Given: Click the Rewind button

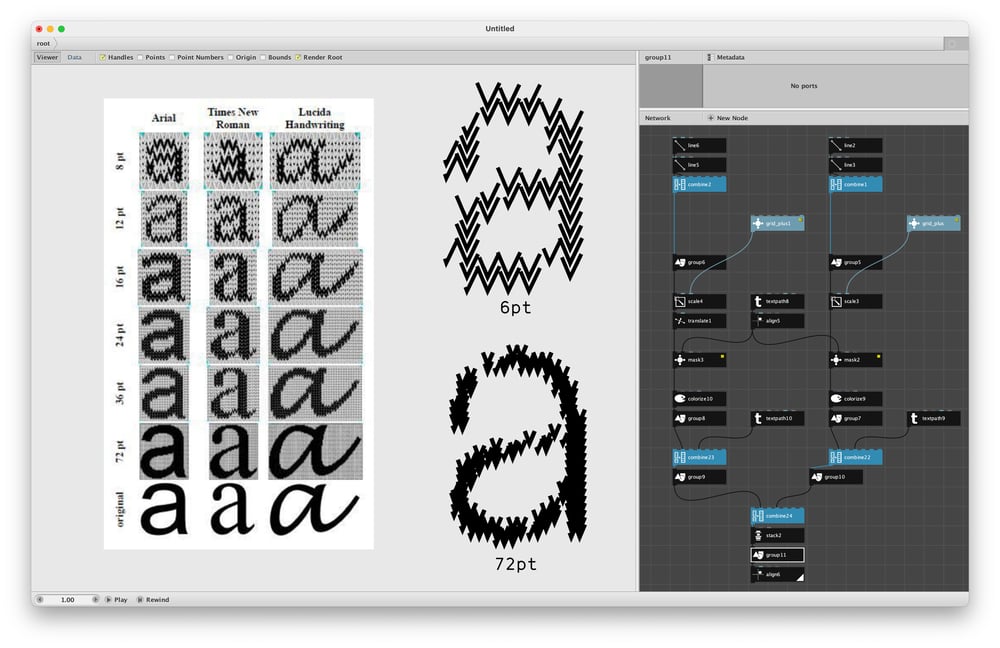Looking at the screenshot, I should 153,600.
